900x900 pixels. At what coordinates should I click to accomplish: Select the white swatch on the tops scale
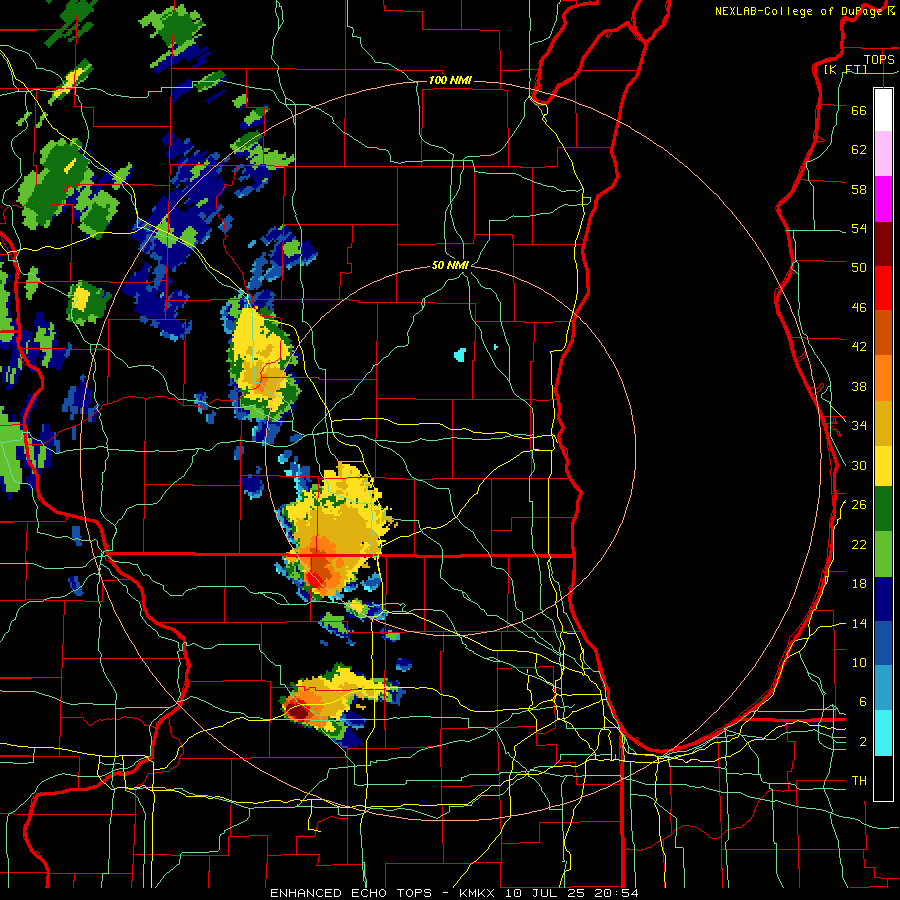(883, 110)
